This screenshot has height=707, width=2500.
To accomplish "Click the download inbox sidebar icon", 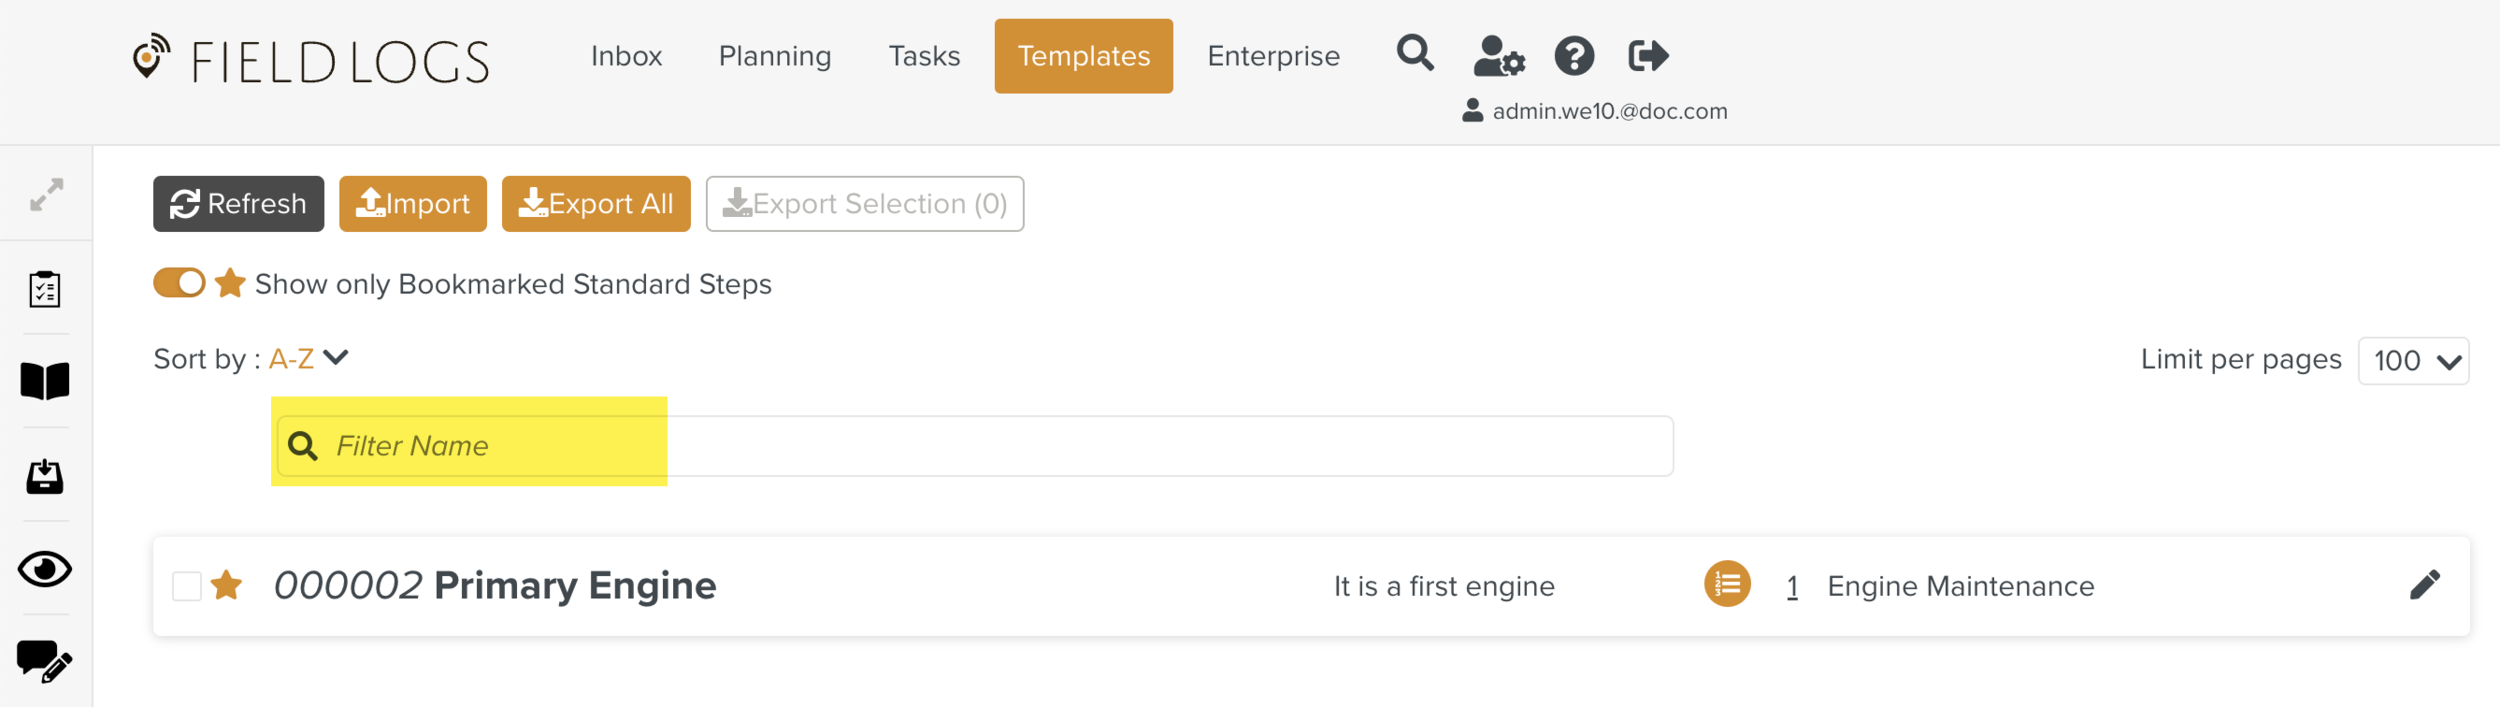I will point(45,476).
